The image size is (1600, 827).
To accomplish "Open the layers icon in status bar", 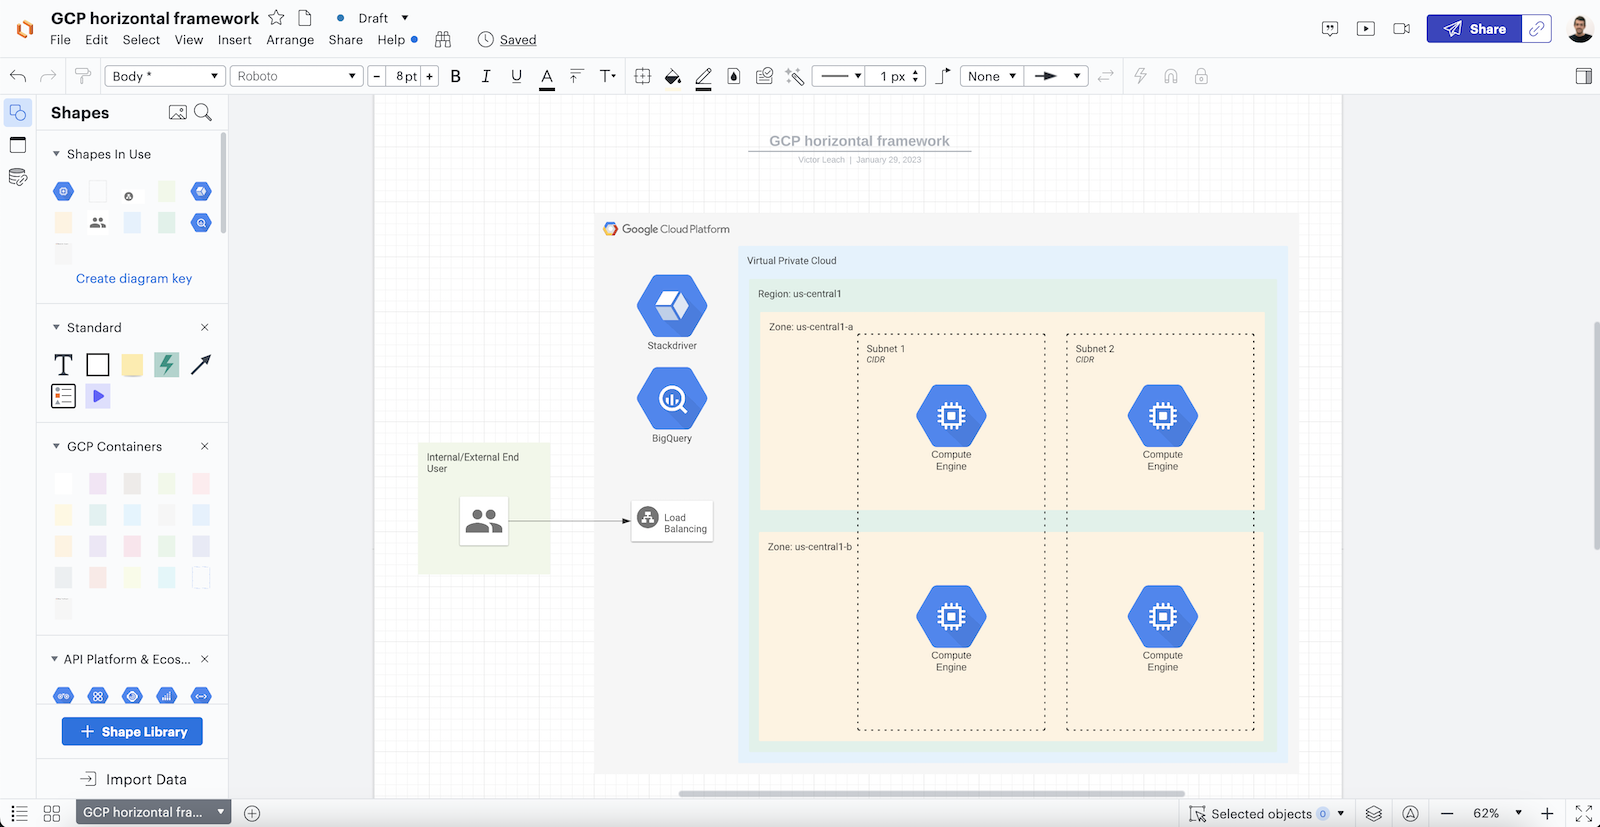I will pyautogui.click(x=1374, y=814).
